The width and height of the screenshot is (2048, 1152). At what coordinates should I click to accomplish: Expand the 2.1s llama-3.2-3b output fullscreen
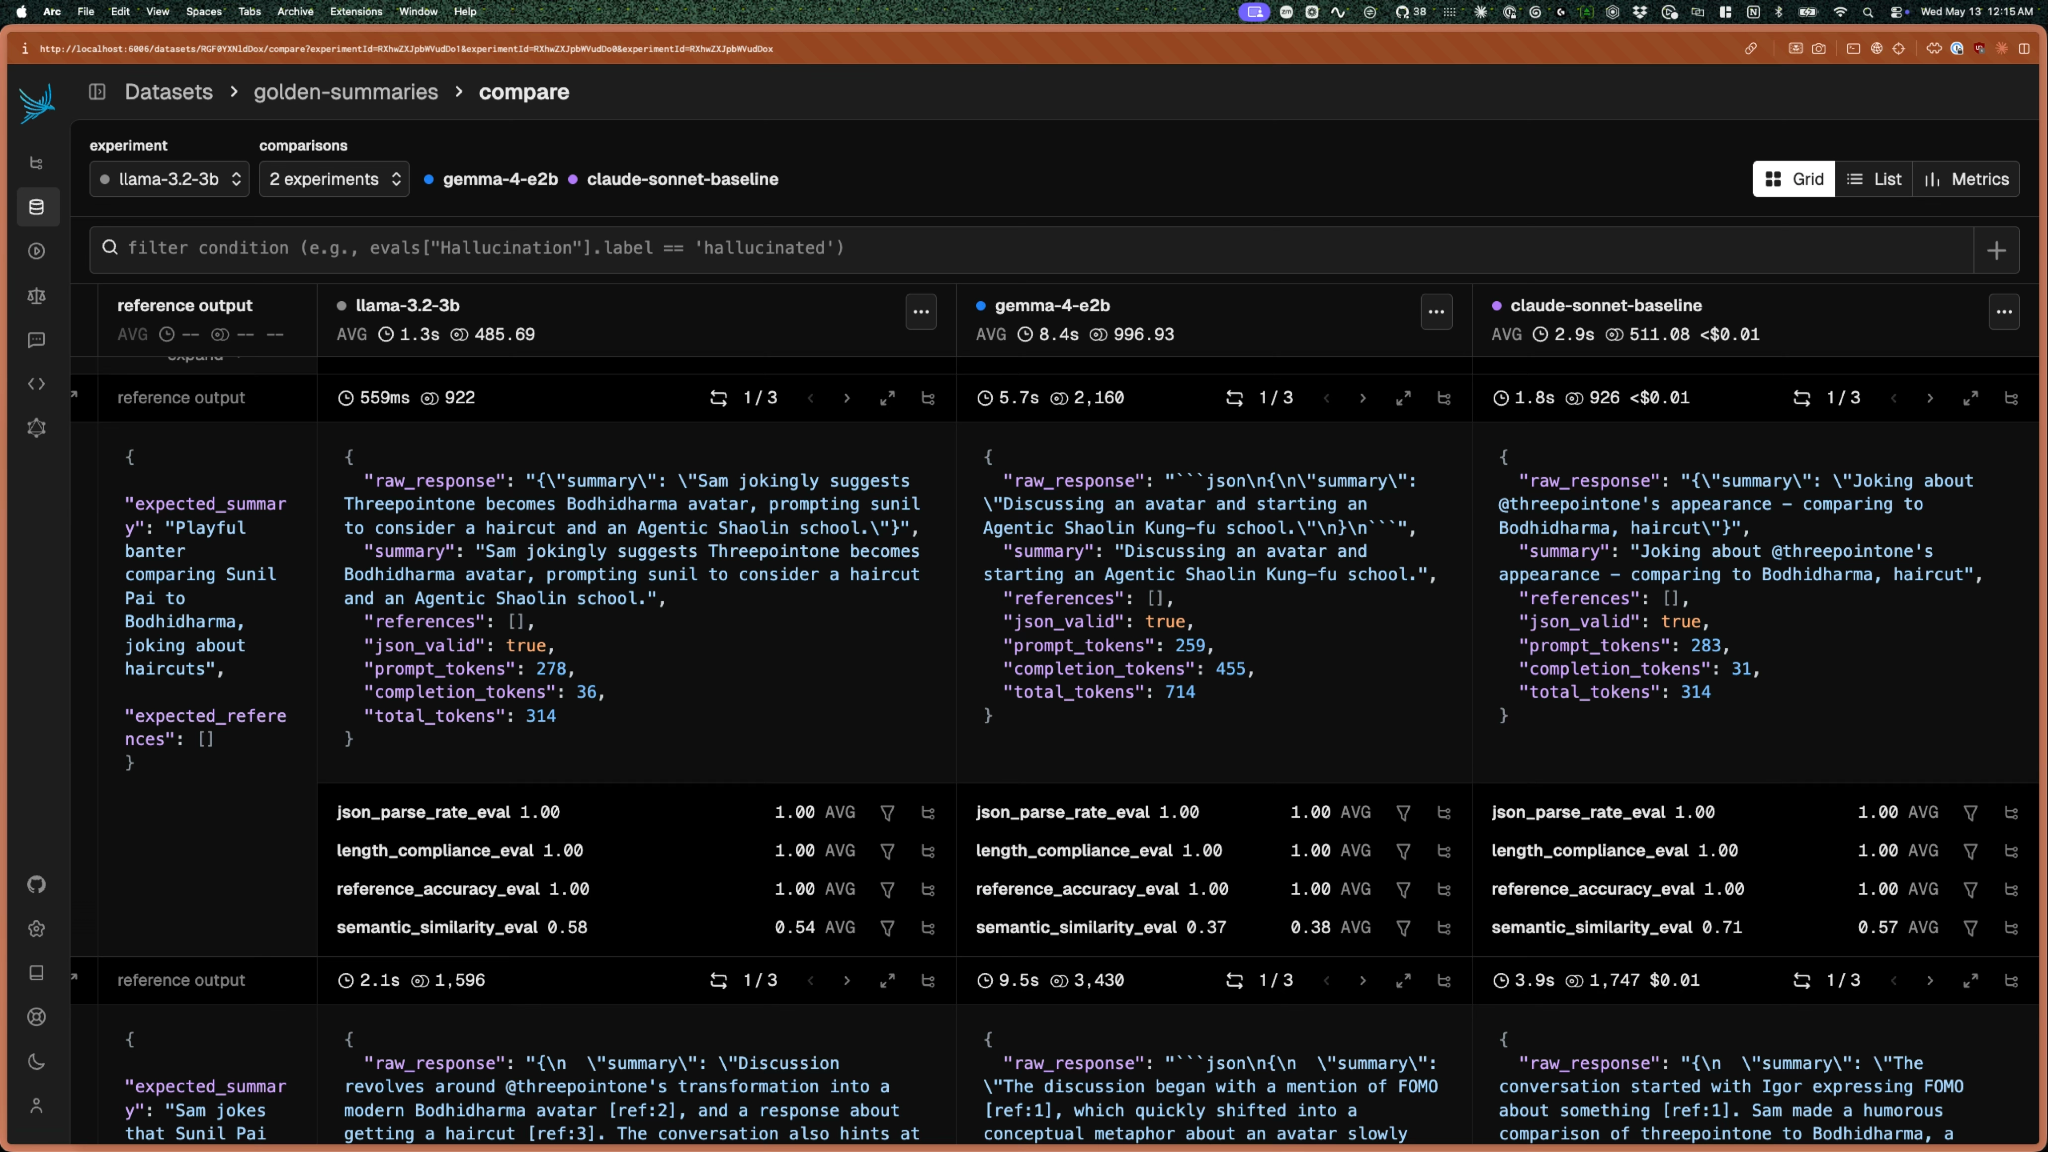point(887,981)
